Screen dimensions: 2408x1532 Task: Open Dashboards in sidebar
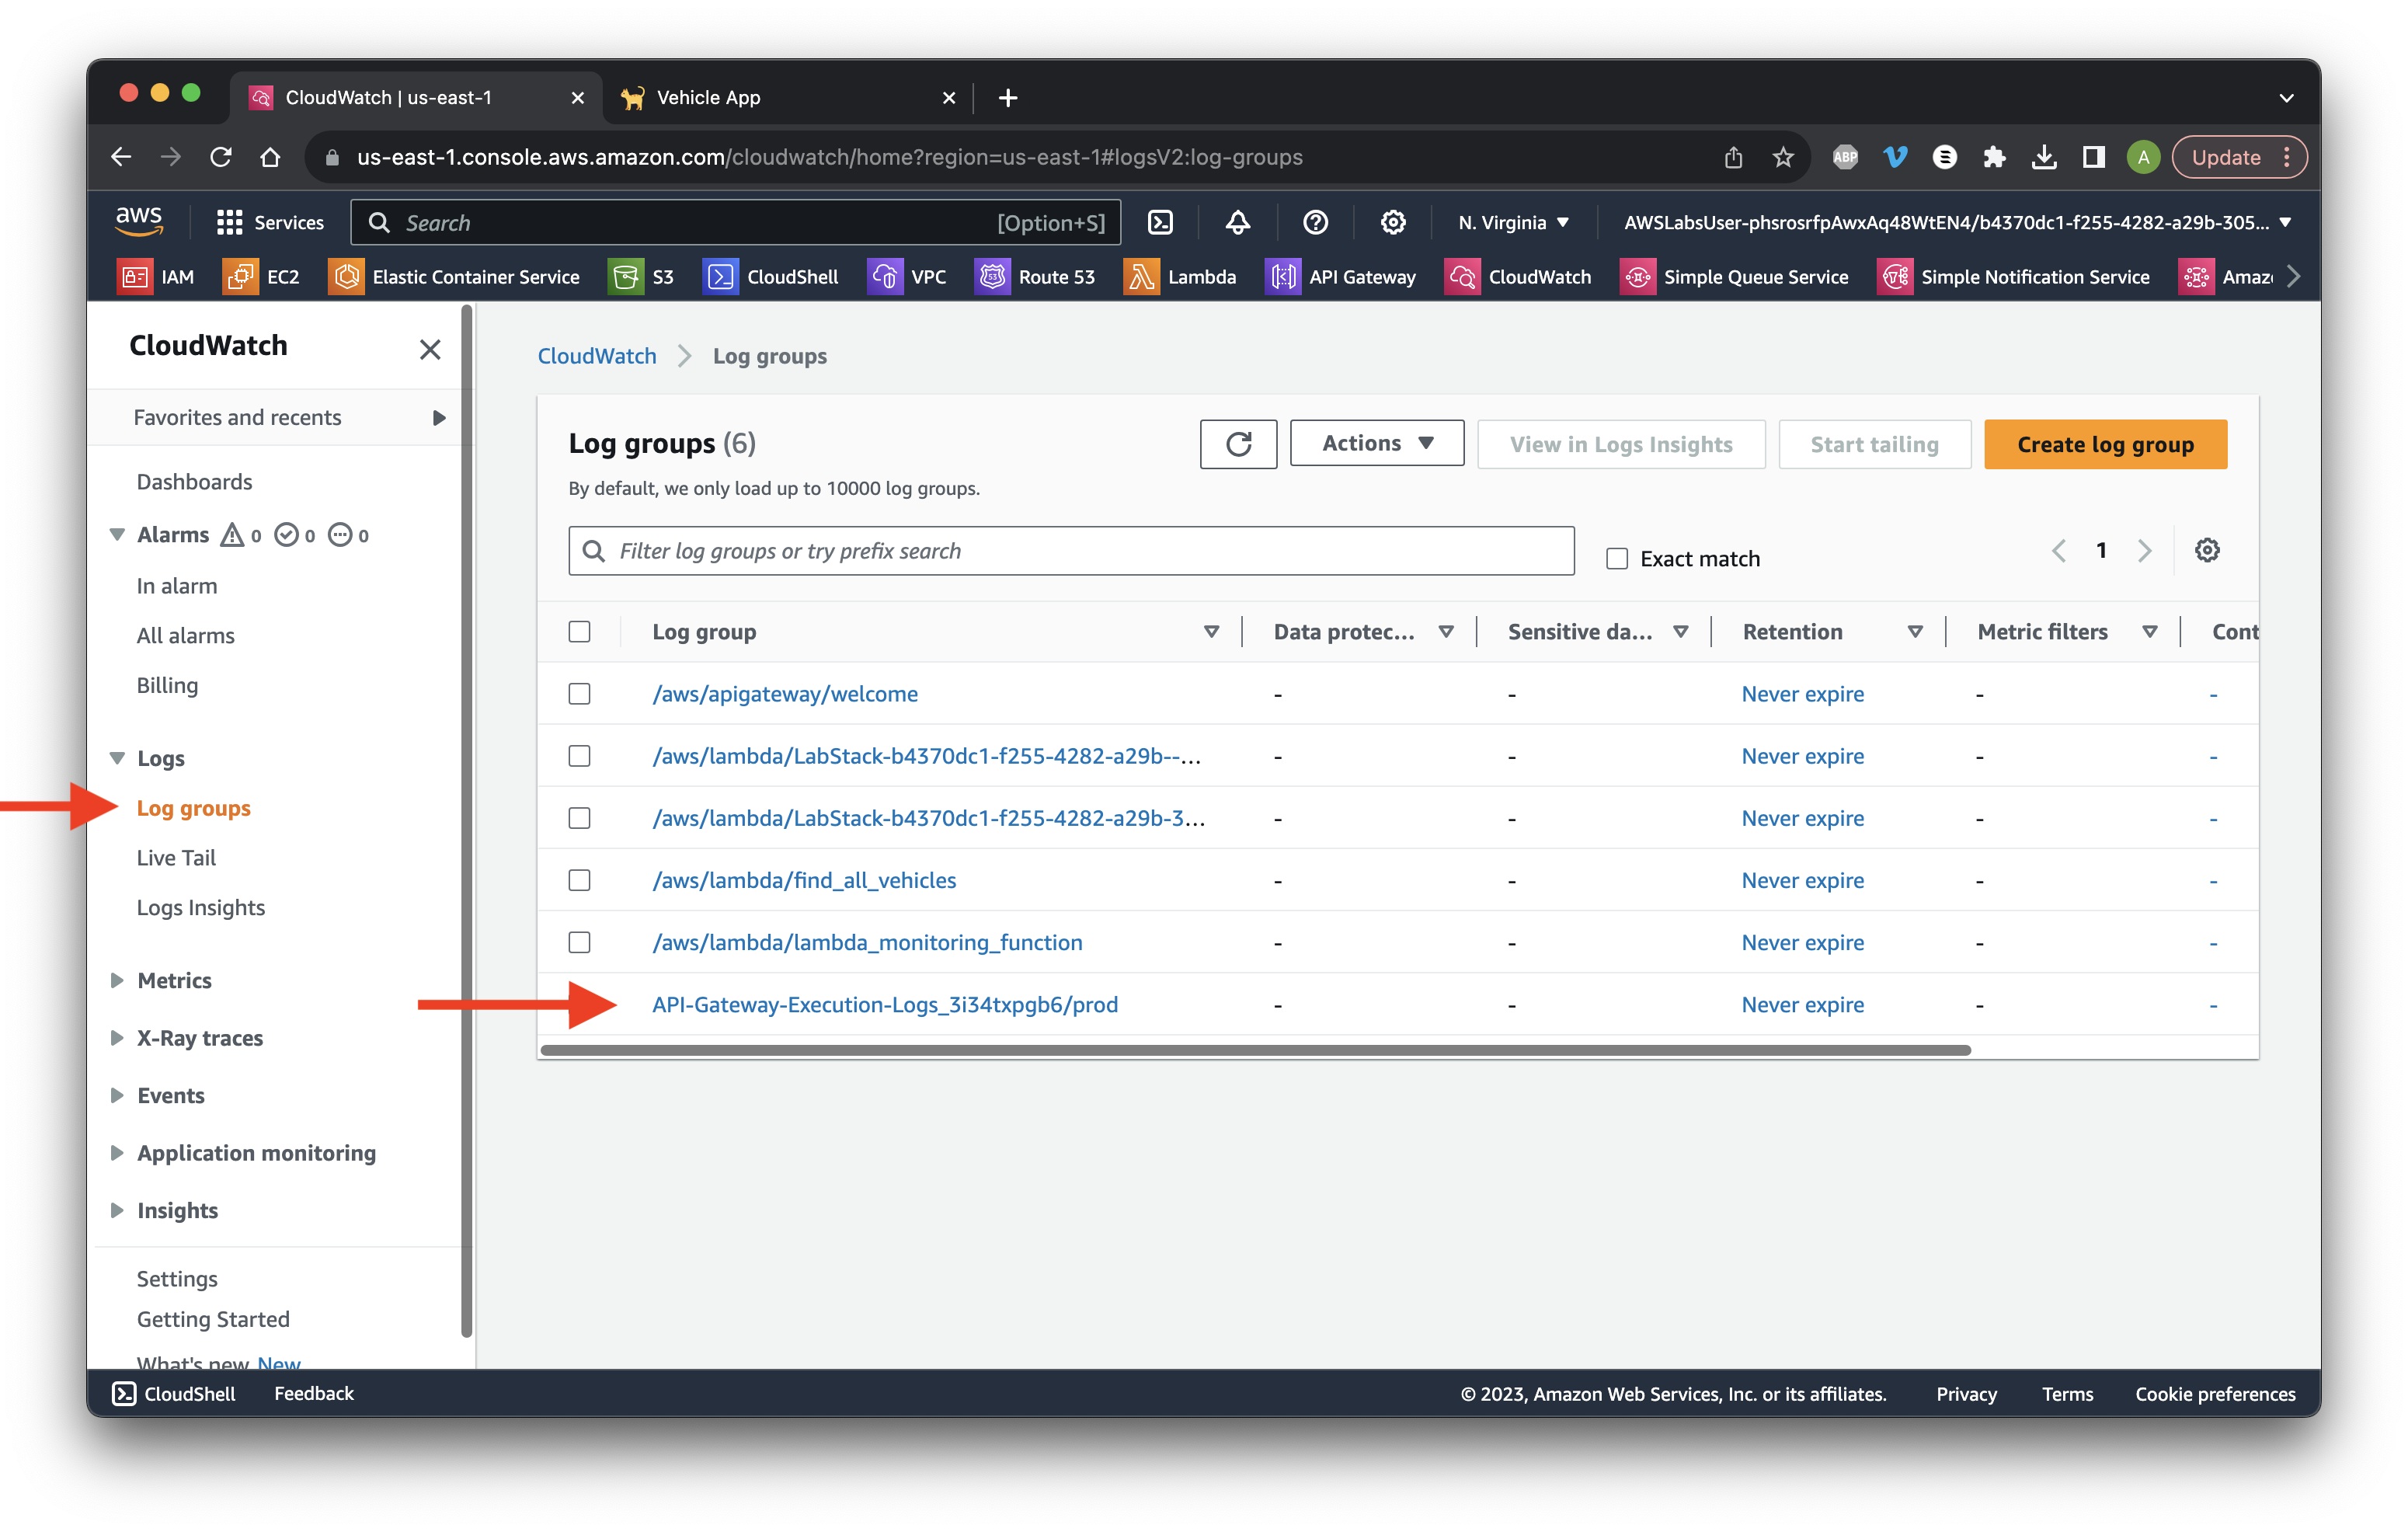[194, 482]
